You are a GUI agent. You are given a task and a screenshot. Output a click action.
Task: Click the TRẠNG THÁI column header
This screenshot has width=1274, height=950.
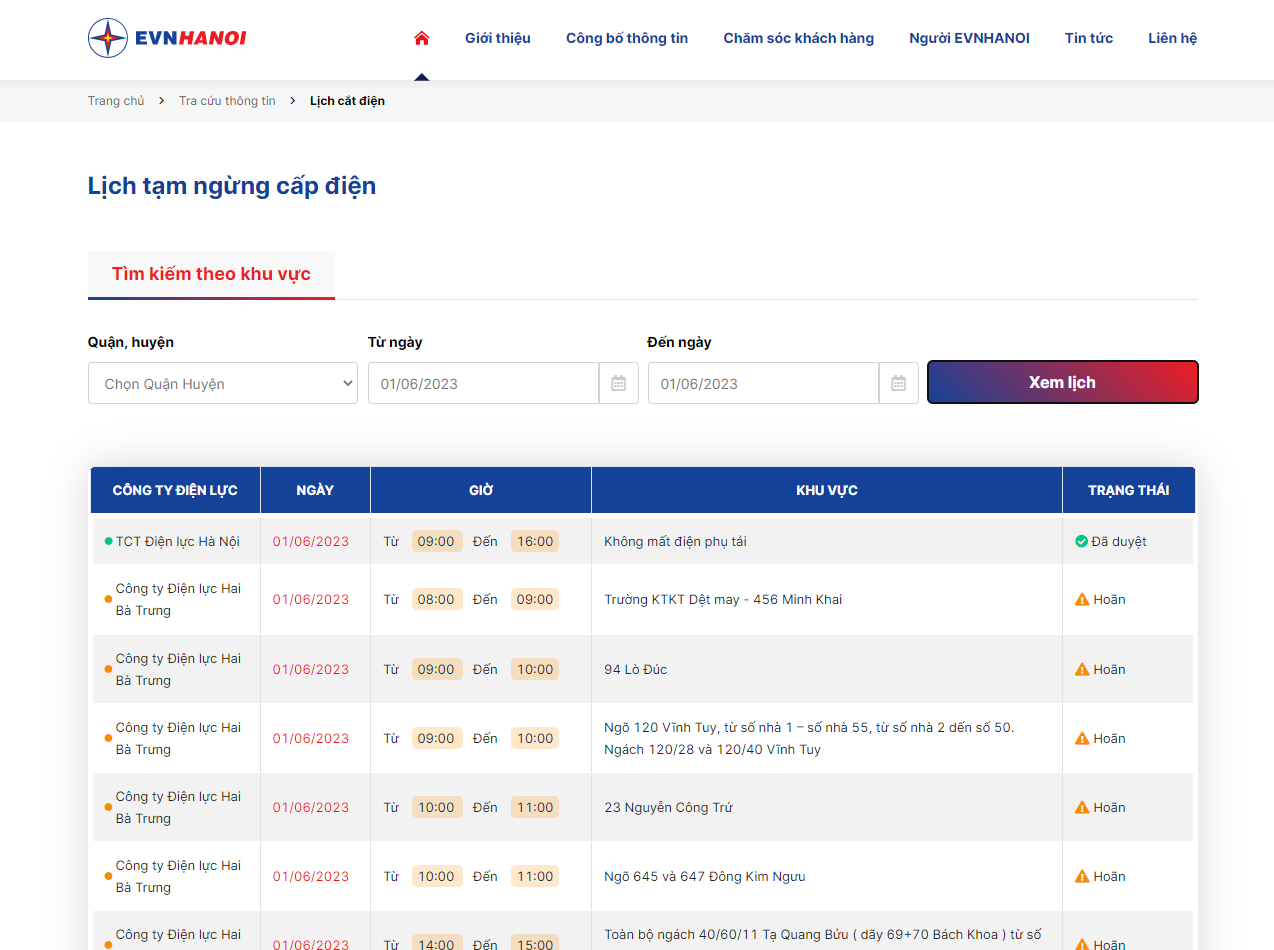pos(1129,490)
